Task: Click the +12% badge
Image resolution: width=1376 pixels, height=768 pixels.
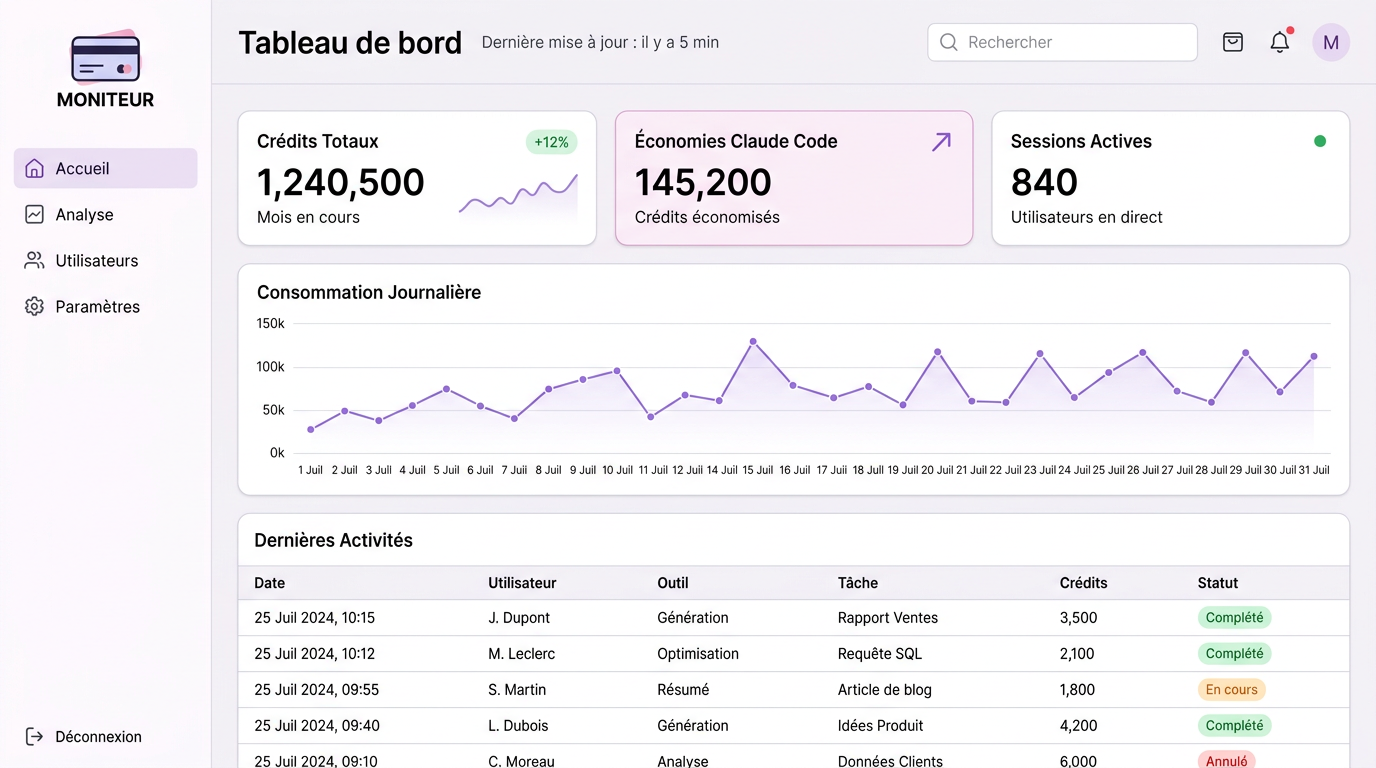Action: coord(551,142)
